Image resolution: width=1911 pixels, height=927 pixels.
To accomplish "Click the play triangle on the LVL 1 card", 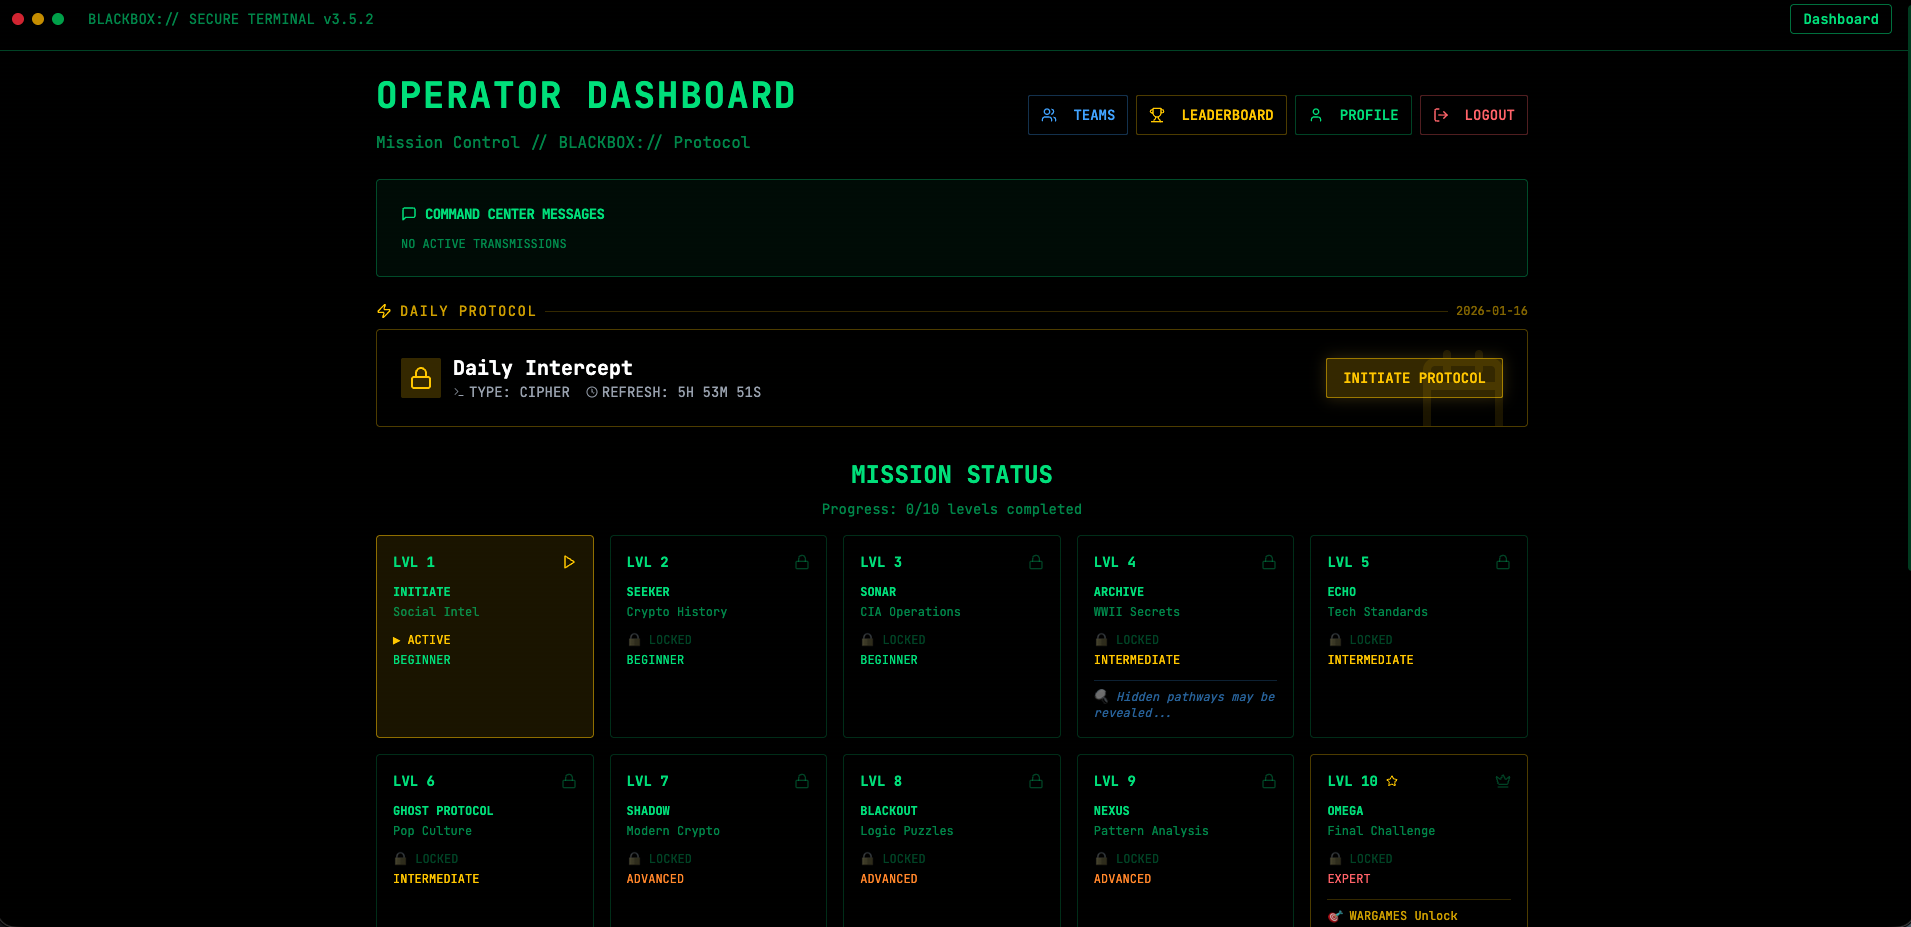I will click(x=570, y=562).
